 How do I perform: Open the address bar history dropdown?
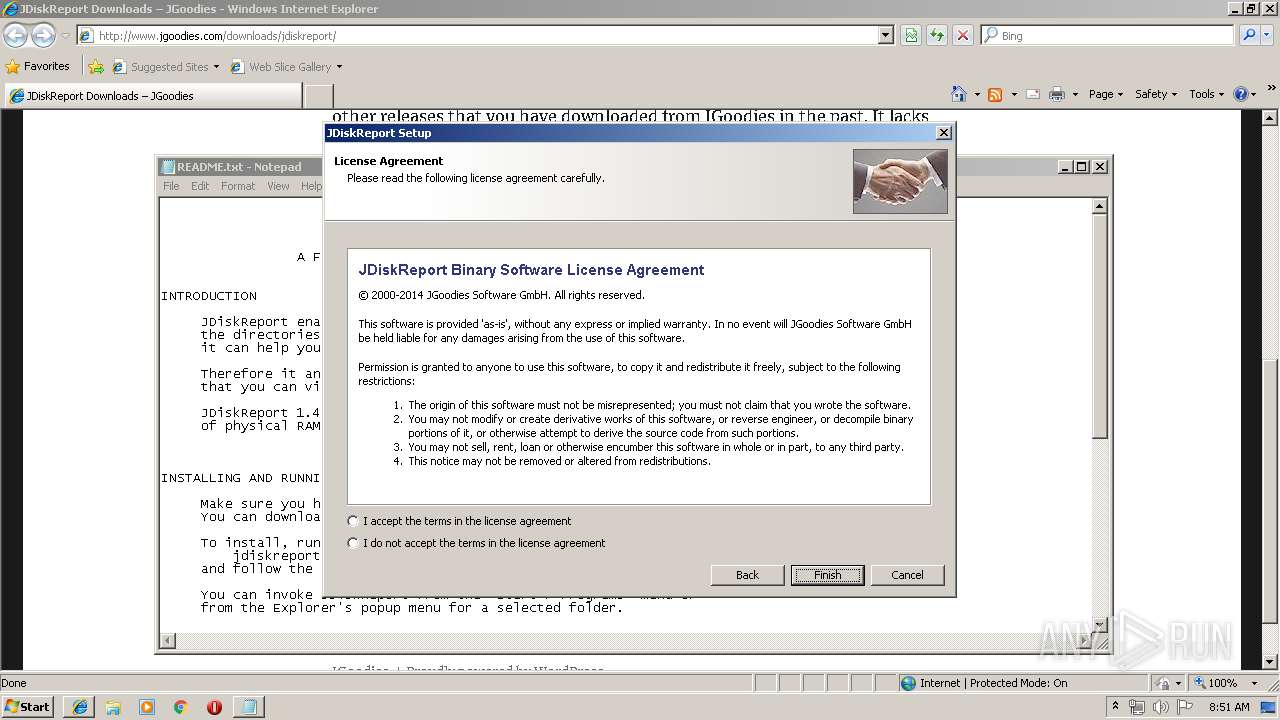[885, 36]
